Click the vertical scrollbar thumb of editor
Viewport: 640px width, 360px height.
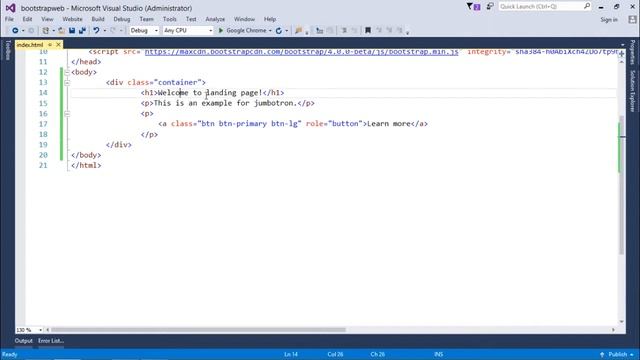point(622,185)
